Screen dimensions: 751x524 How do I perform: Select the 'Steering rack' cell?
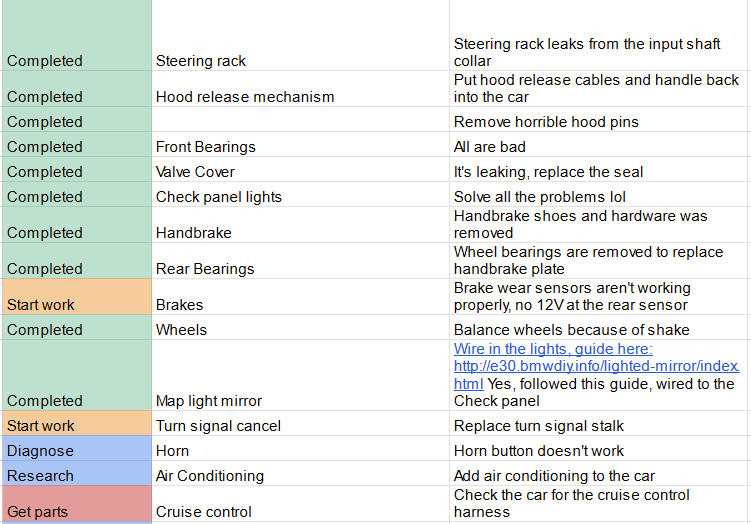[x=201, y=61]
